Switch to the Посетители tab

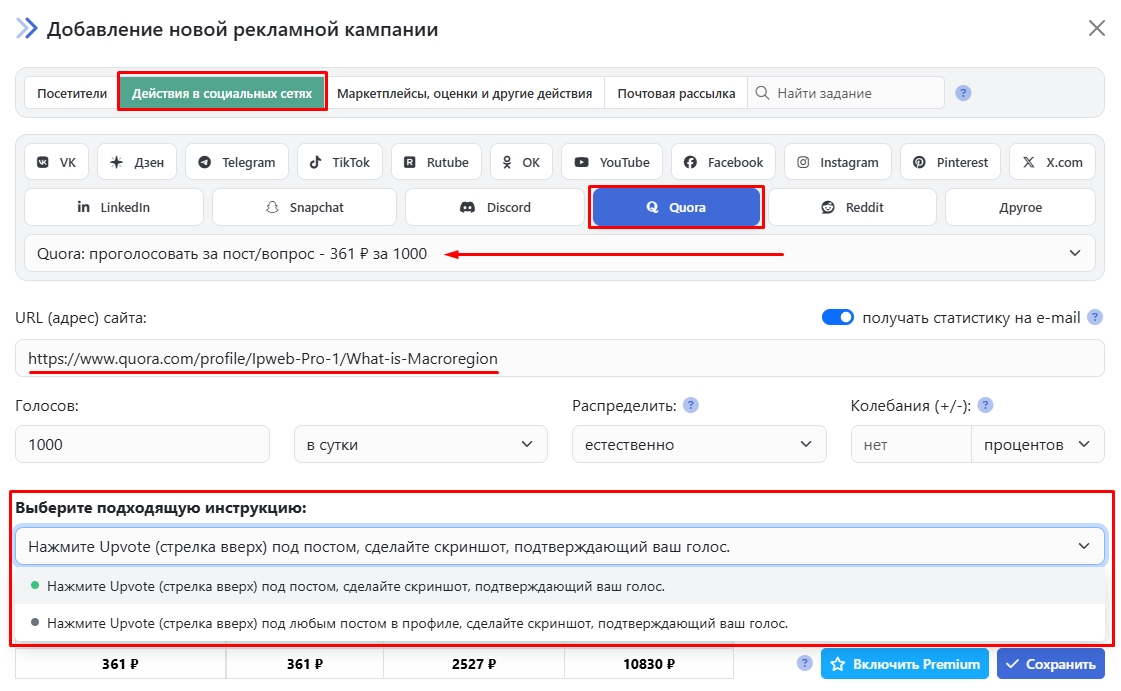click(72, 93)
